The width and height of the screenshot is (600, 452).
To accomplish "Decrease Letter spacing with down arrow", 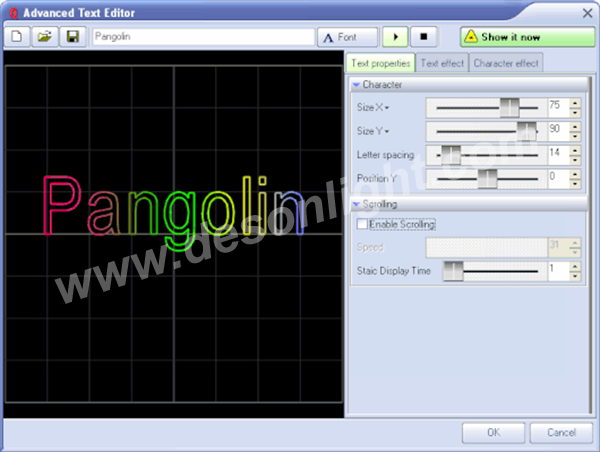I will click(x=575, y=160).
